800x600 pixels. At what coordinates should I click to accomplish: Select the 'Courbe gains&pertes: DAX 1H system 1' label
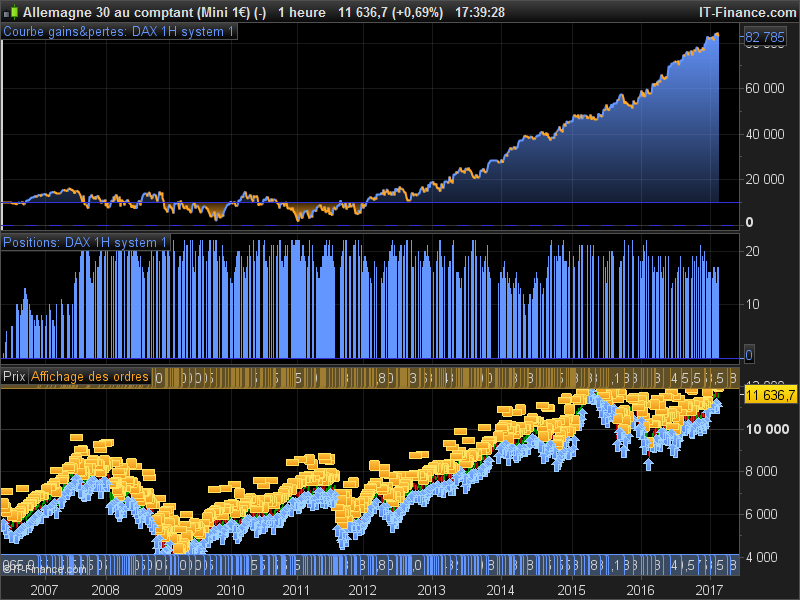tap(119, 32)
